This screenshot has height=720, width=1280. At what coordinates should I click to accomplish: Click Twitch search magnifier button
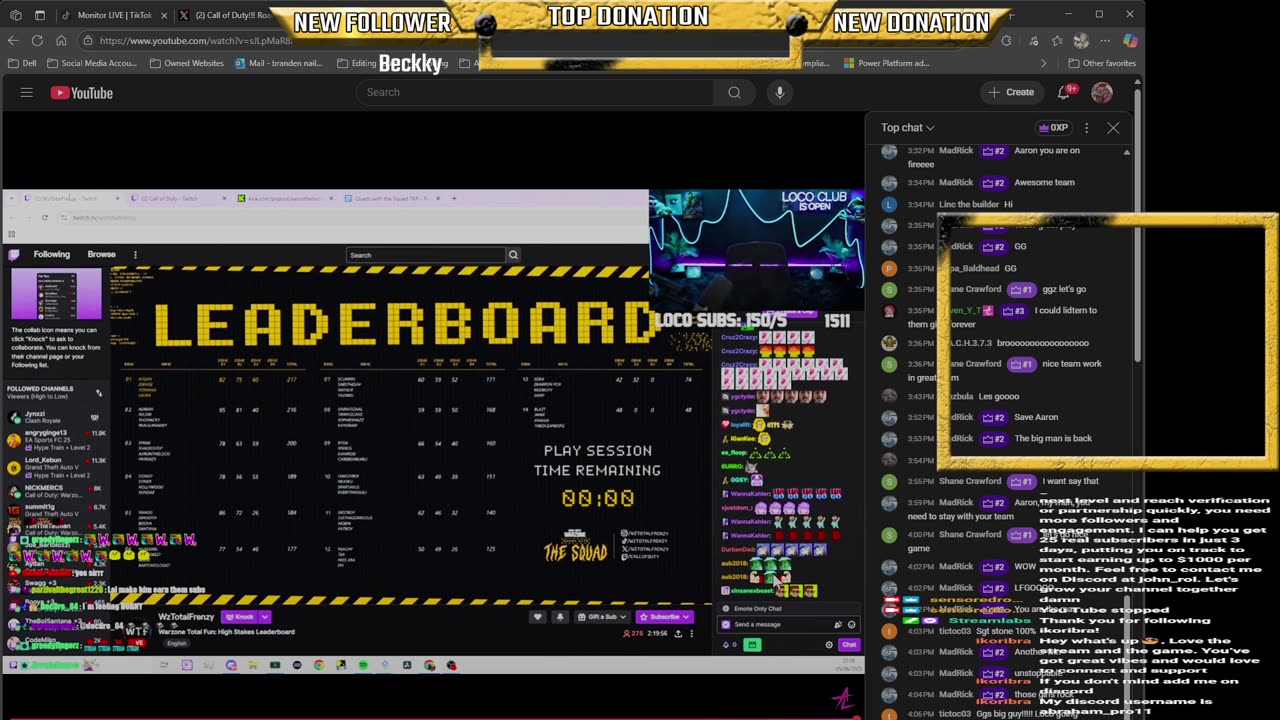coord(513,255)
